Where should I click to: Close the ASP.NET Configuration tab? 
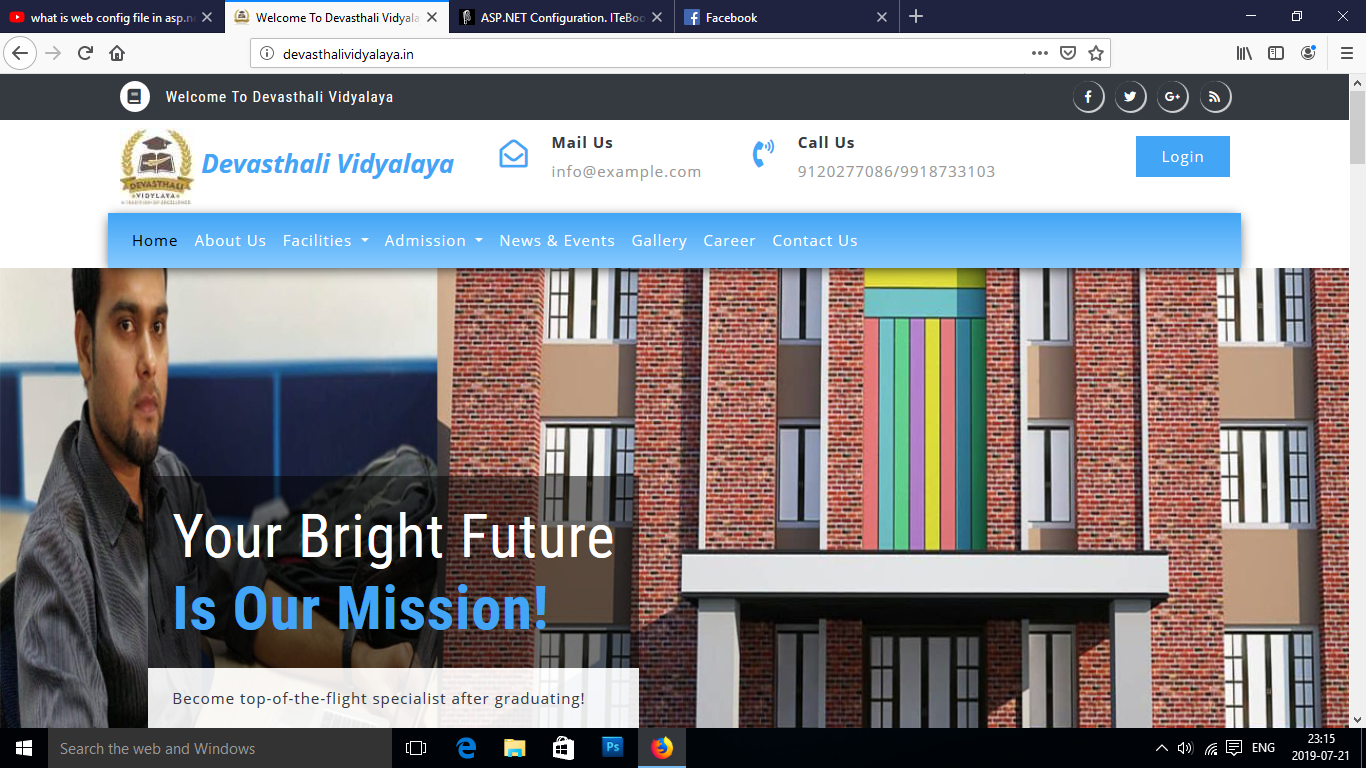(657, 17)
